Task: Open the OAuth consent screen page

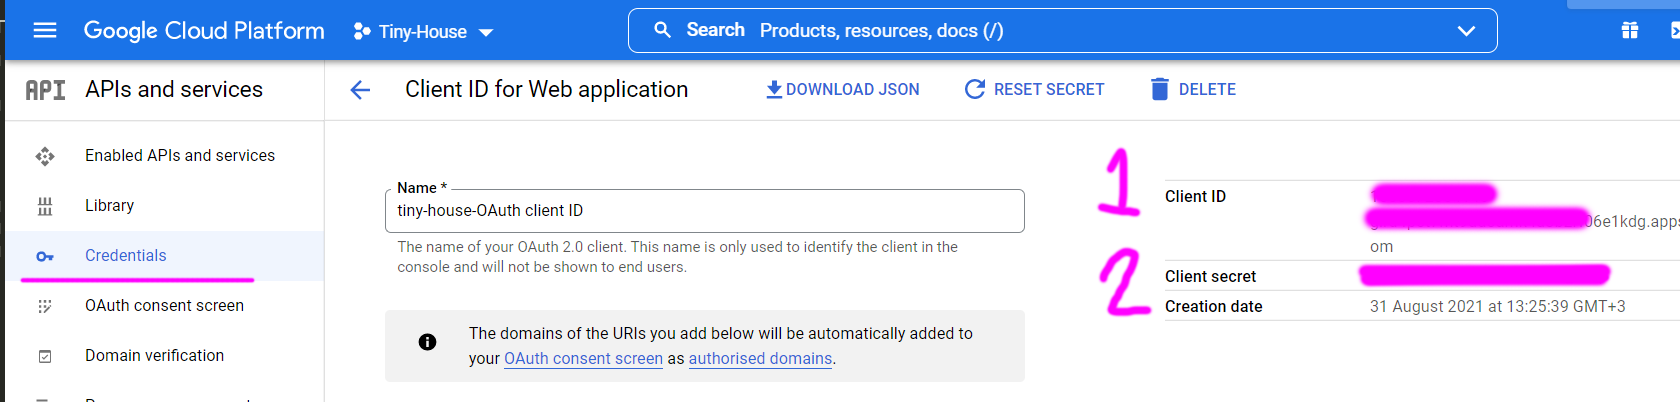Action: (x=164, y=305)
